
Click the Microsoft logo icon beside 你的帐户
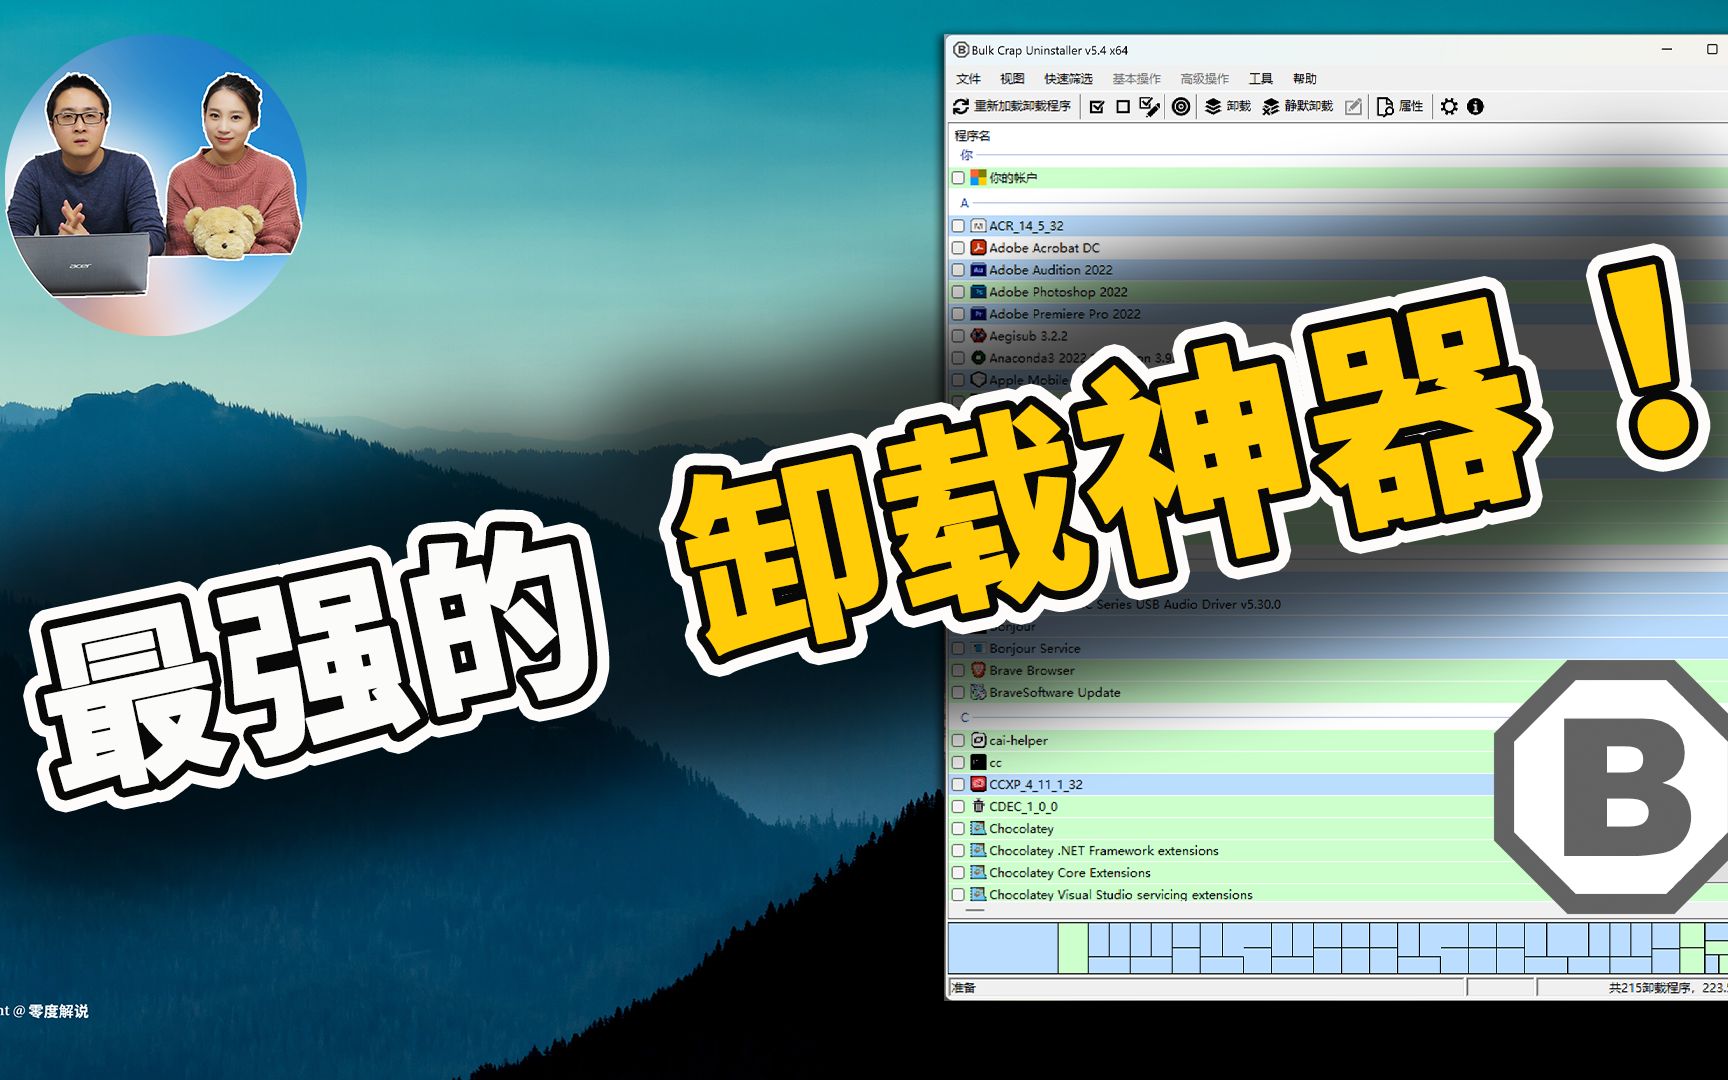pyautogui.click(x=978, y=177)
